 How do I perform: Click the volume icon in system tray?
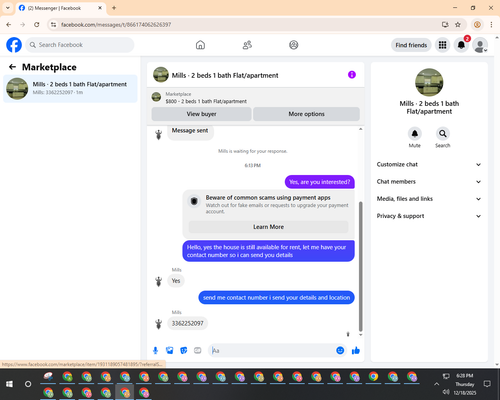coord(446,392)
